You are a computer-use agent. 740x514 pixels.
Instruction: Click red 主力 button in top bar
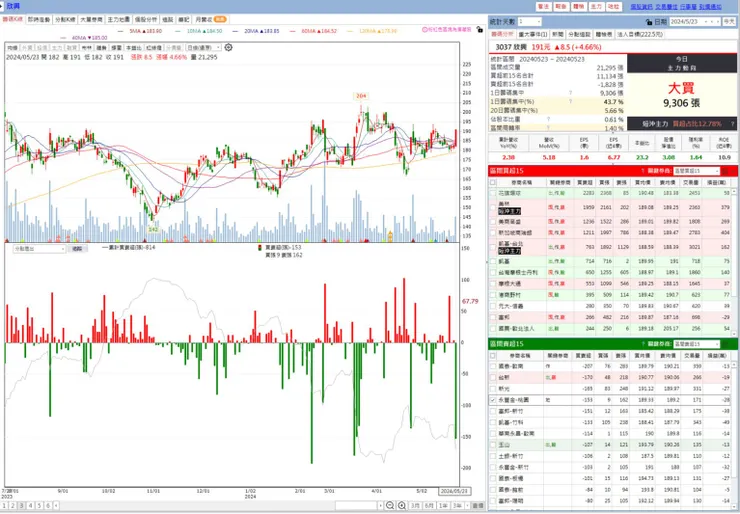[597, 7]
